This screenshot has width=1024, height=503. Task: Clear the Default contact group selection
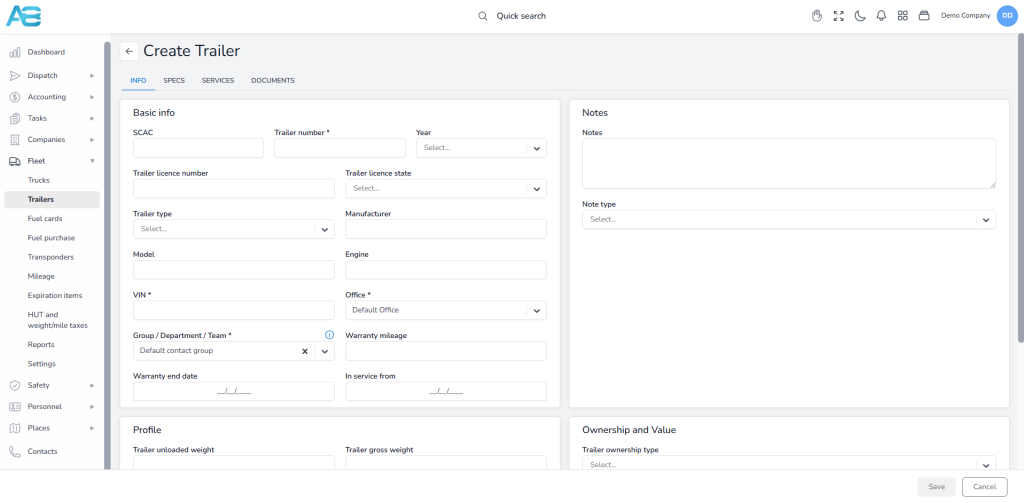304,351
